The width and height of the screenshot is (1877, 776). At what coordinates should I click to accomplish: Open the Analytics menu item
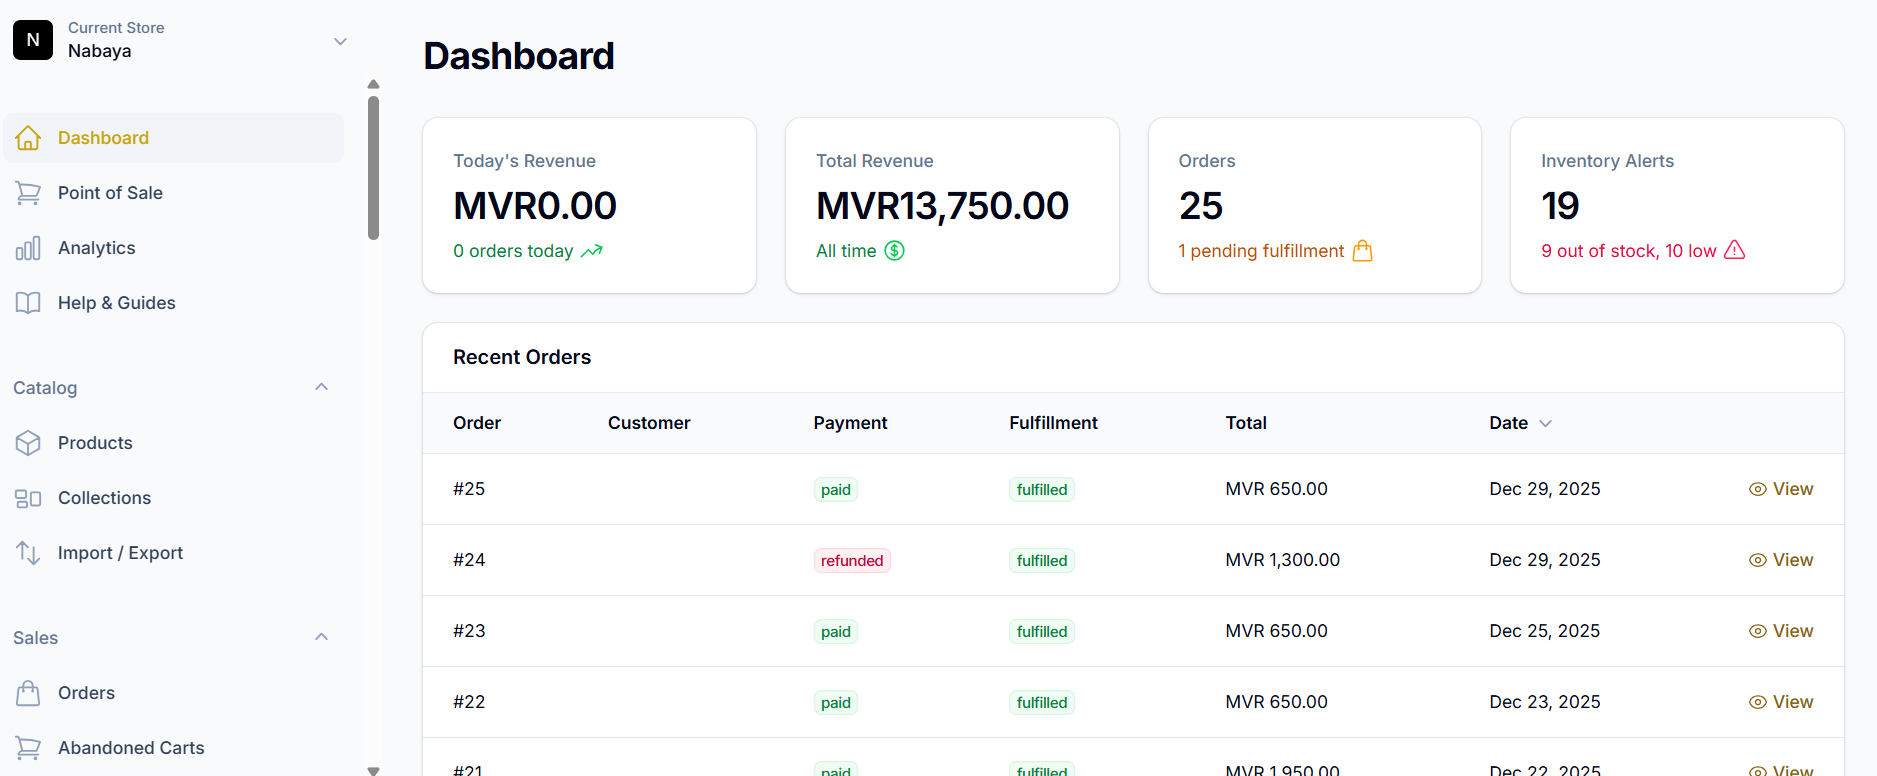(96, 248)
